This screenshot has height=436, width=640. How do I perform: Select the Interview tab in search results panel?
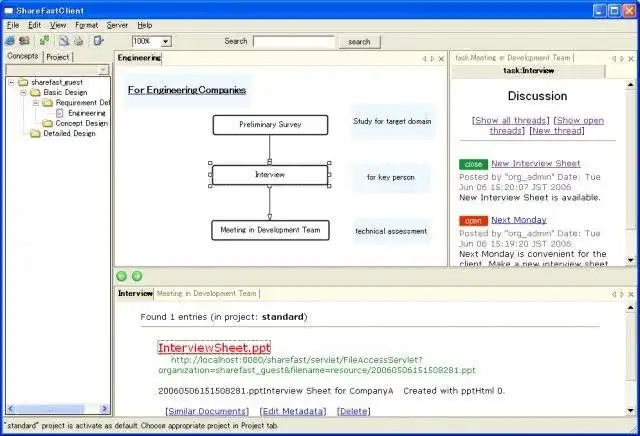[x=135, y=294]
